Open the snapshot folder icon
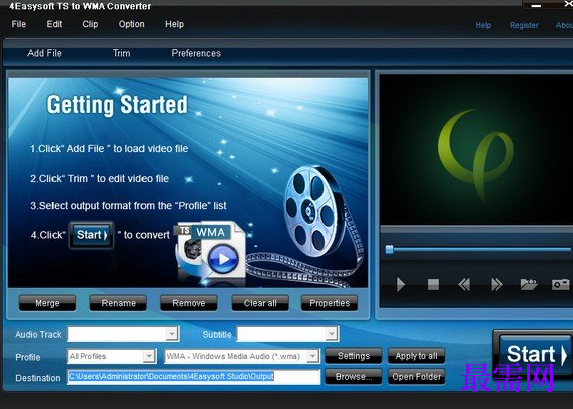The height and width of the screenshot is (409, 573). (x=529, y=284)
